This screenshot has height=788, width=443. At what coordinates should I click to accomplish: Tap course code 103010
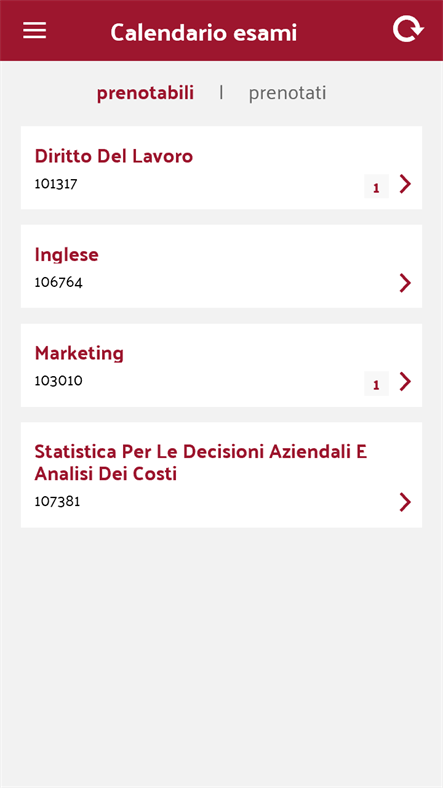pos(58,381)
